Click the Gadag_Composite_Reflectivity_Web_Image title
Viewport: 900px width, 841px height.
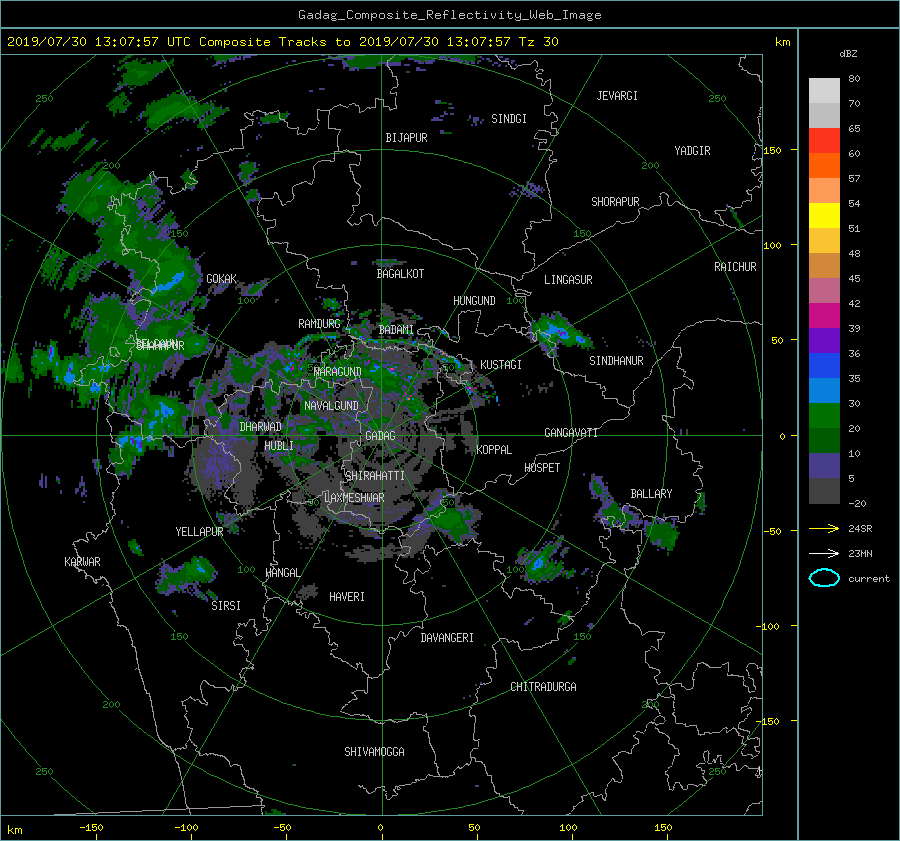[x=449, y=15]
